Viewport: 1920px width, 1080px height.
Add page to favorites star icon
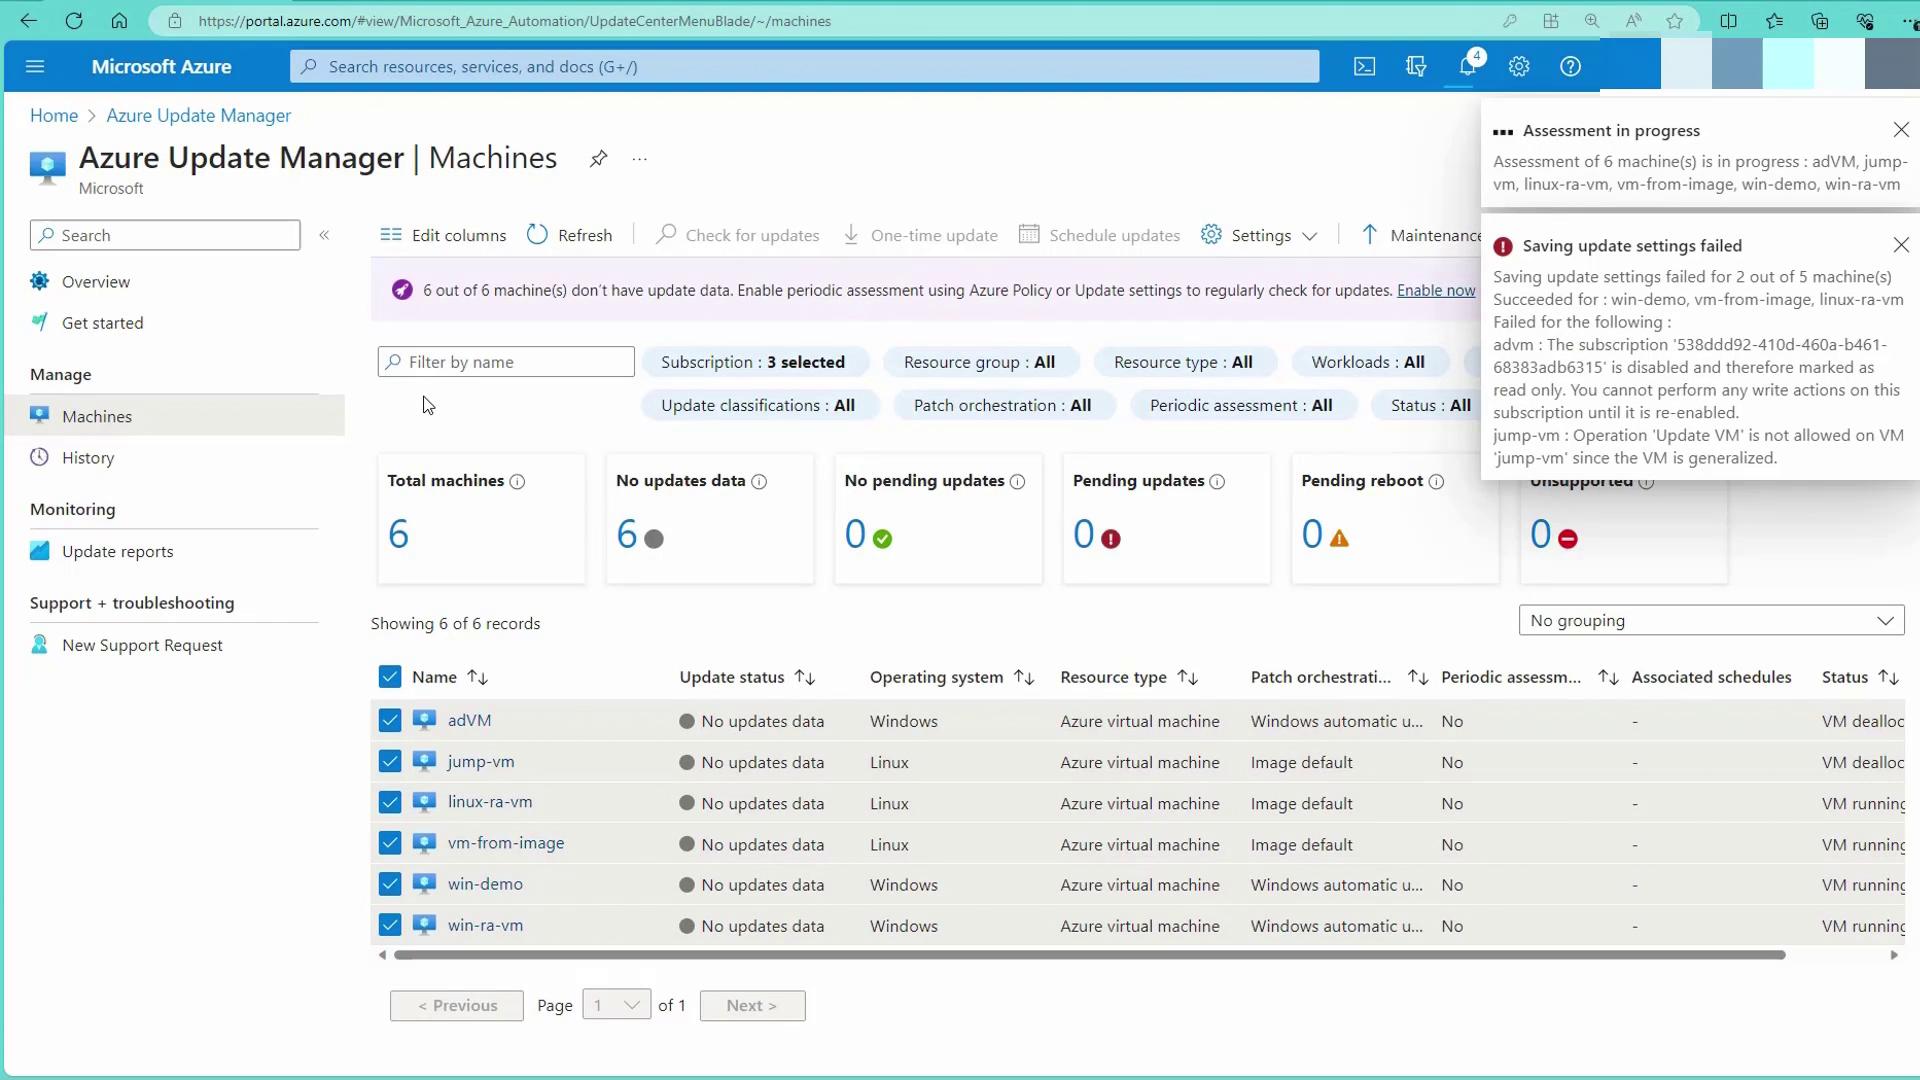click(x=1674, y=21)
